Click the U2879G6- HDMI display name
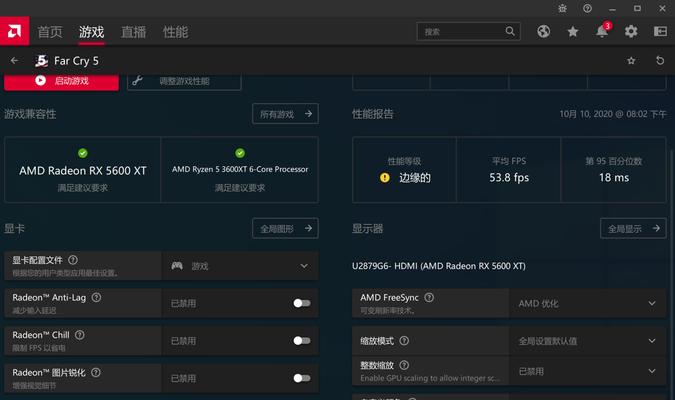Image resolution: width=675 pixels, height=400 pixels. click(439, 266)
